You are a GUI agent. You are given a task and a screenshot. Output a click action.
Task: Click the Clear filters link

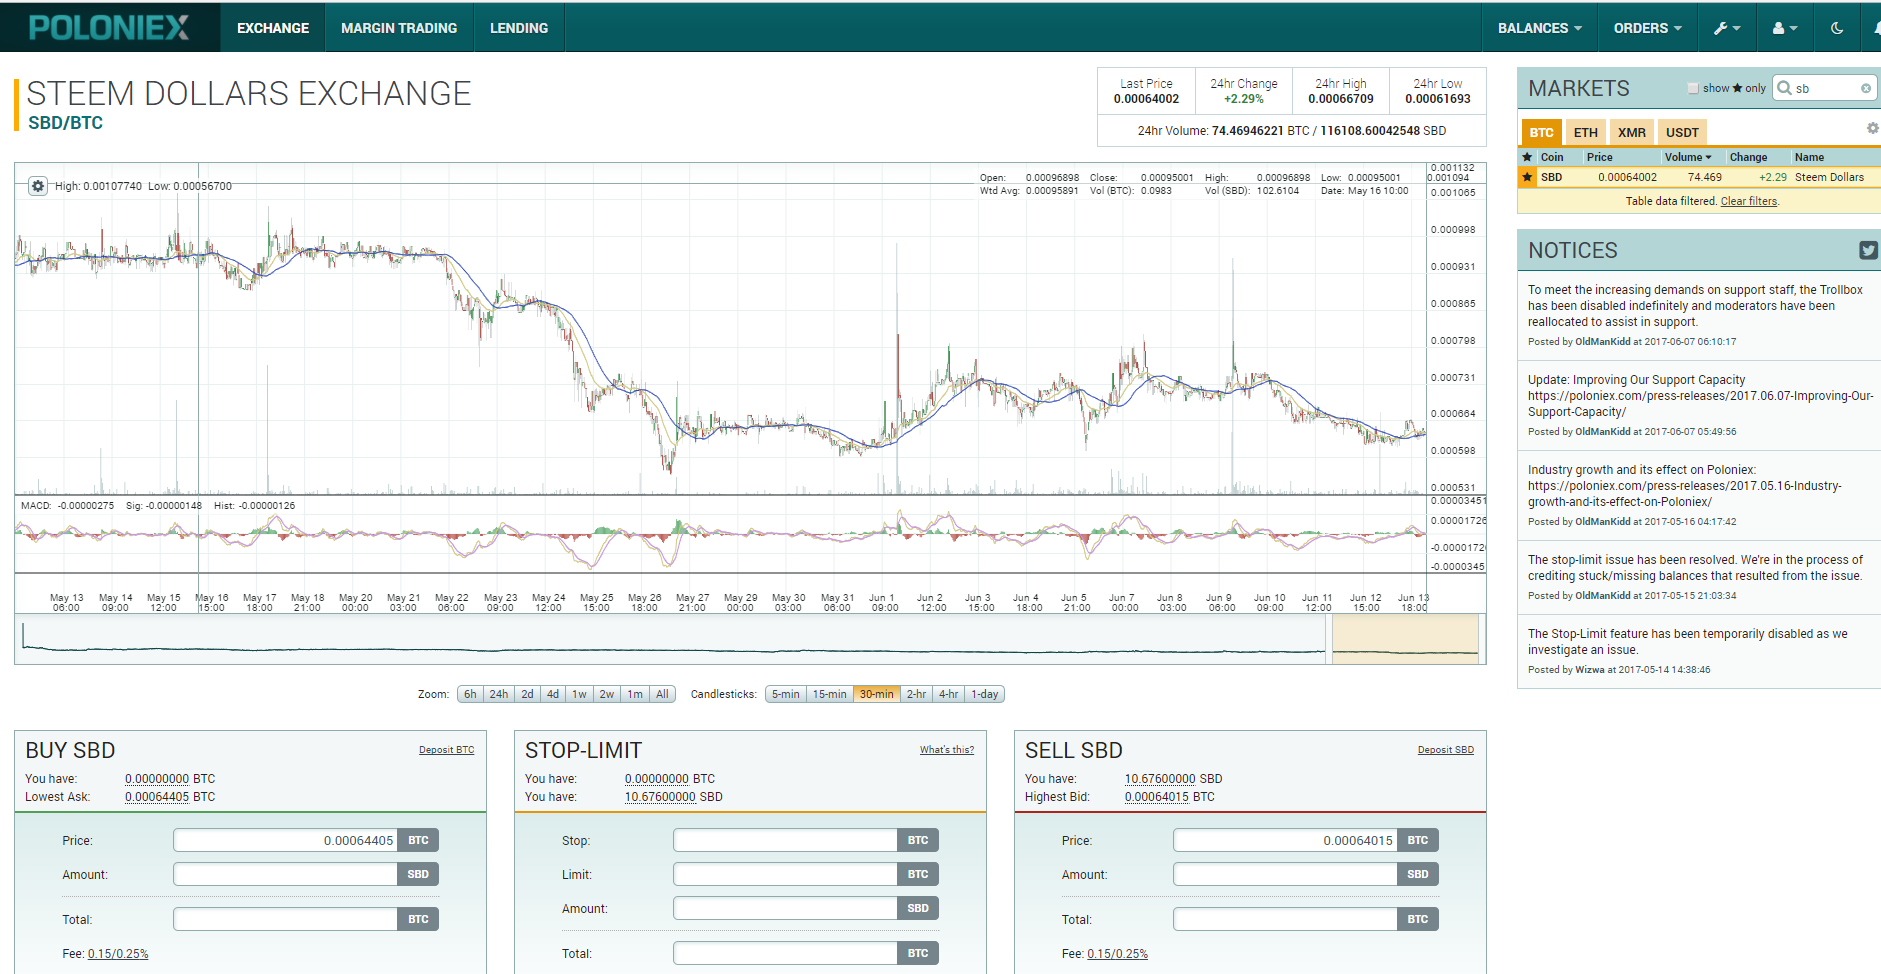[x=1749, y=201]
